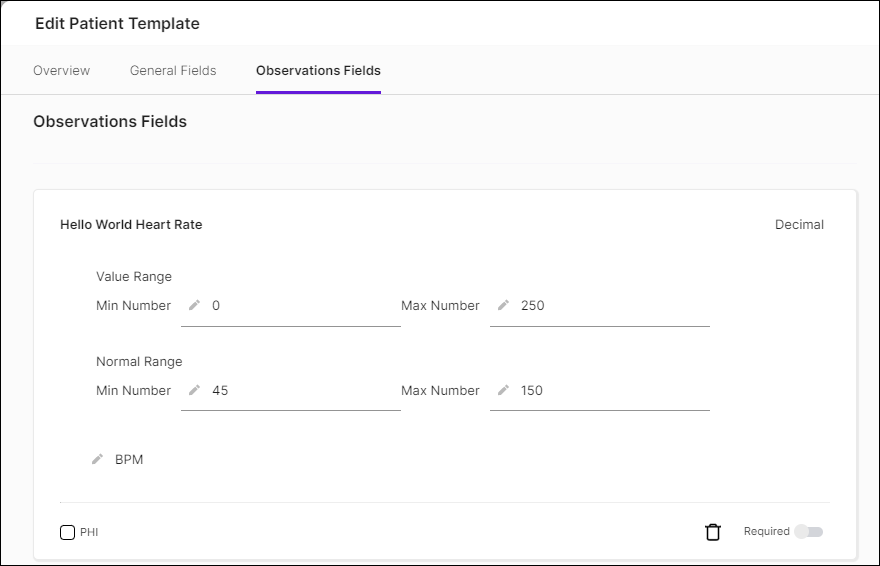The image size is (880, 566).
Task: Click Value Range min field showing 0
Action: [300, 306]
